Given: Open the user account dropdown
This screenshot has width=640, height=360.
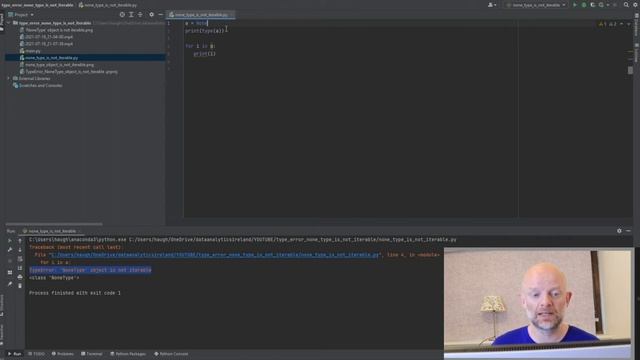Looking at the screenshot, I should click(x=492, y=5).
